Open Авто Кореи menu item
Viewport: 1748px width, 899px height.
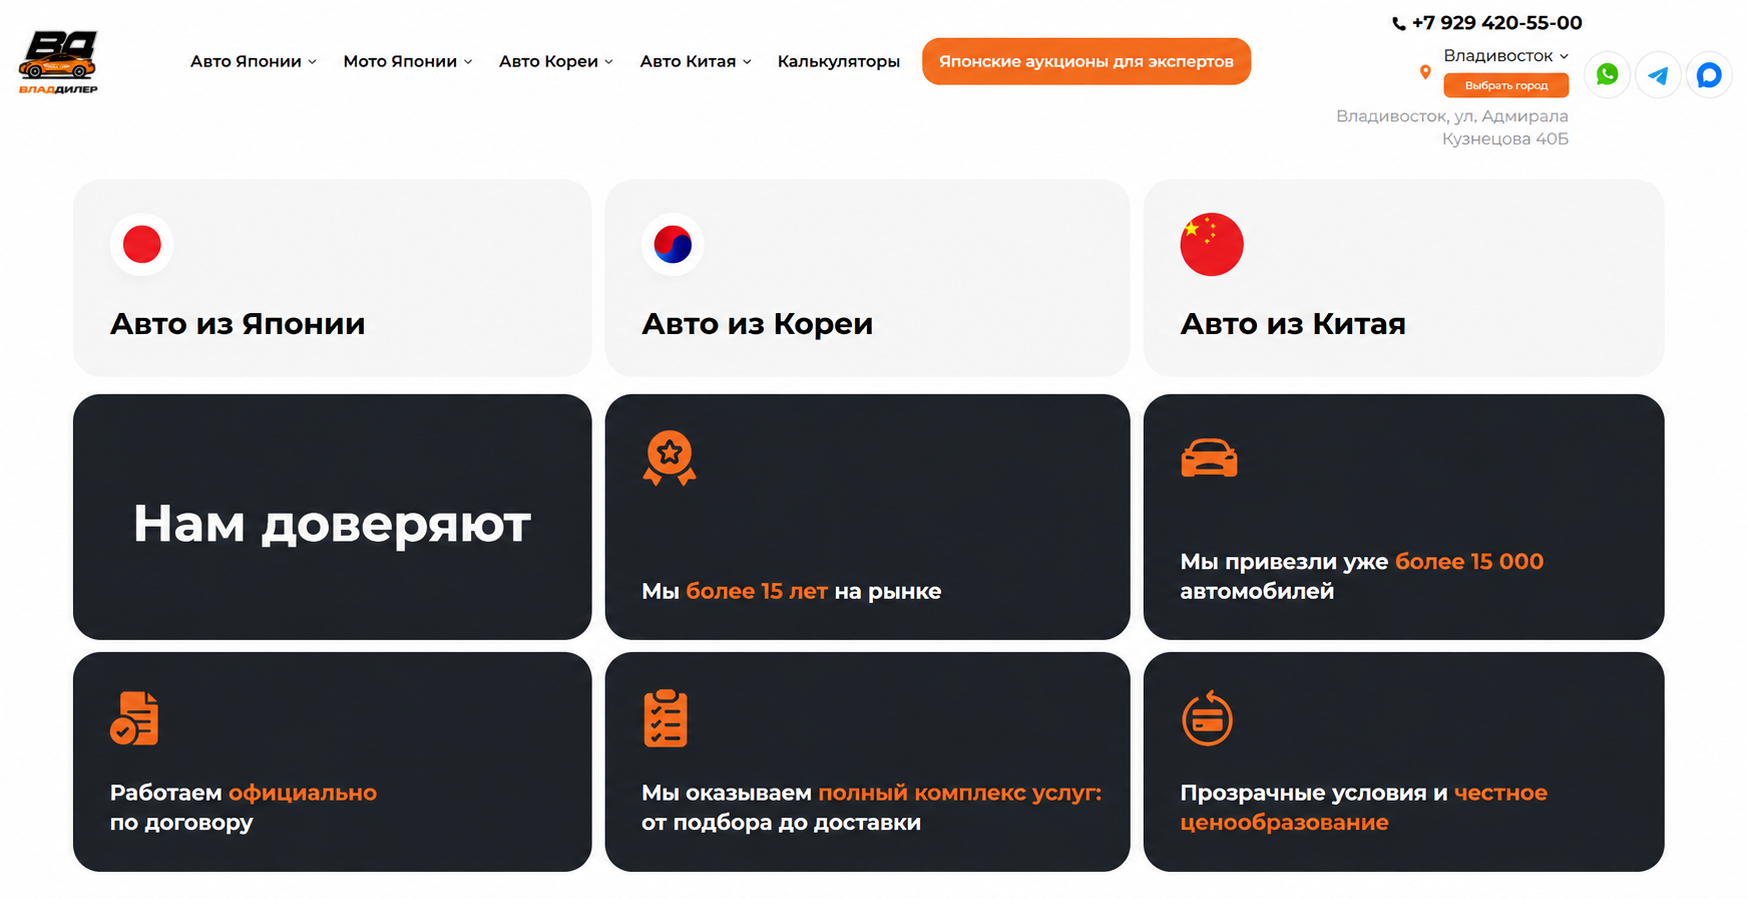549,62
